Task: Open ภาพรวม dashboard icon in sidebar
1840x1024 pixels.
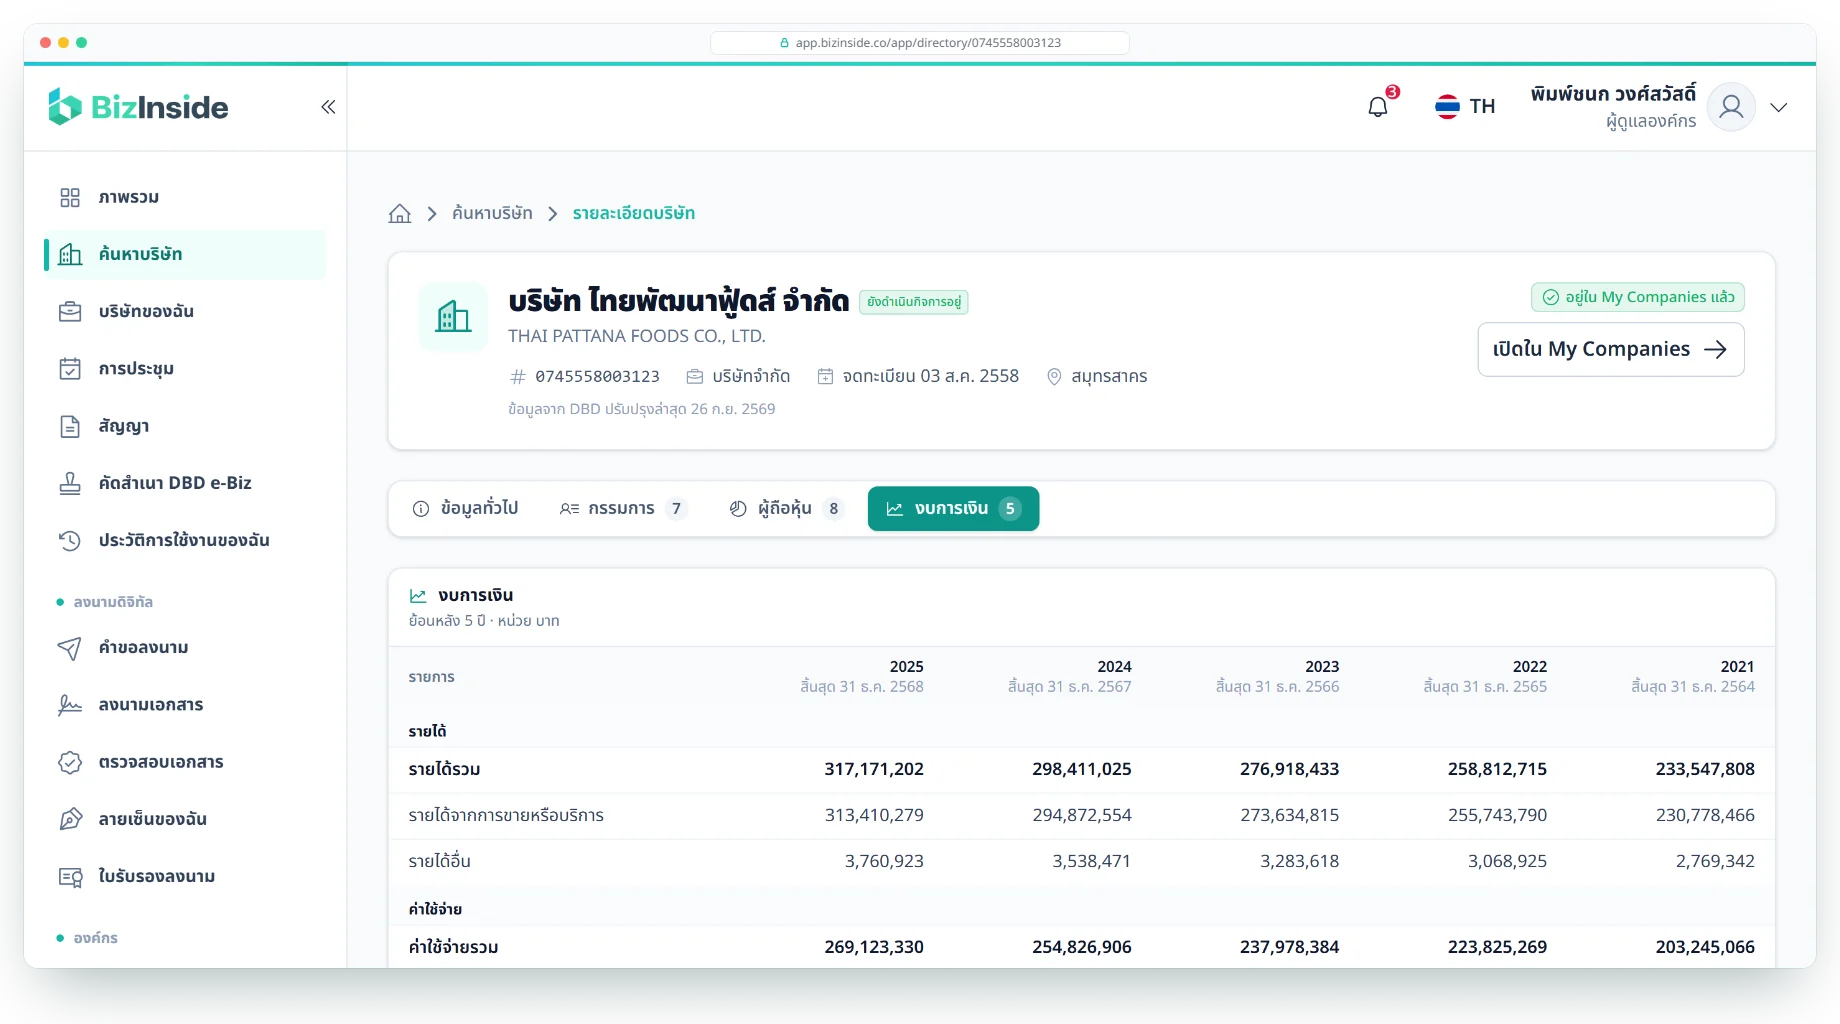Action: coord(70,197)
